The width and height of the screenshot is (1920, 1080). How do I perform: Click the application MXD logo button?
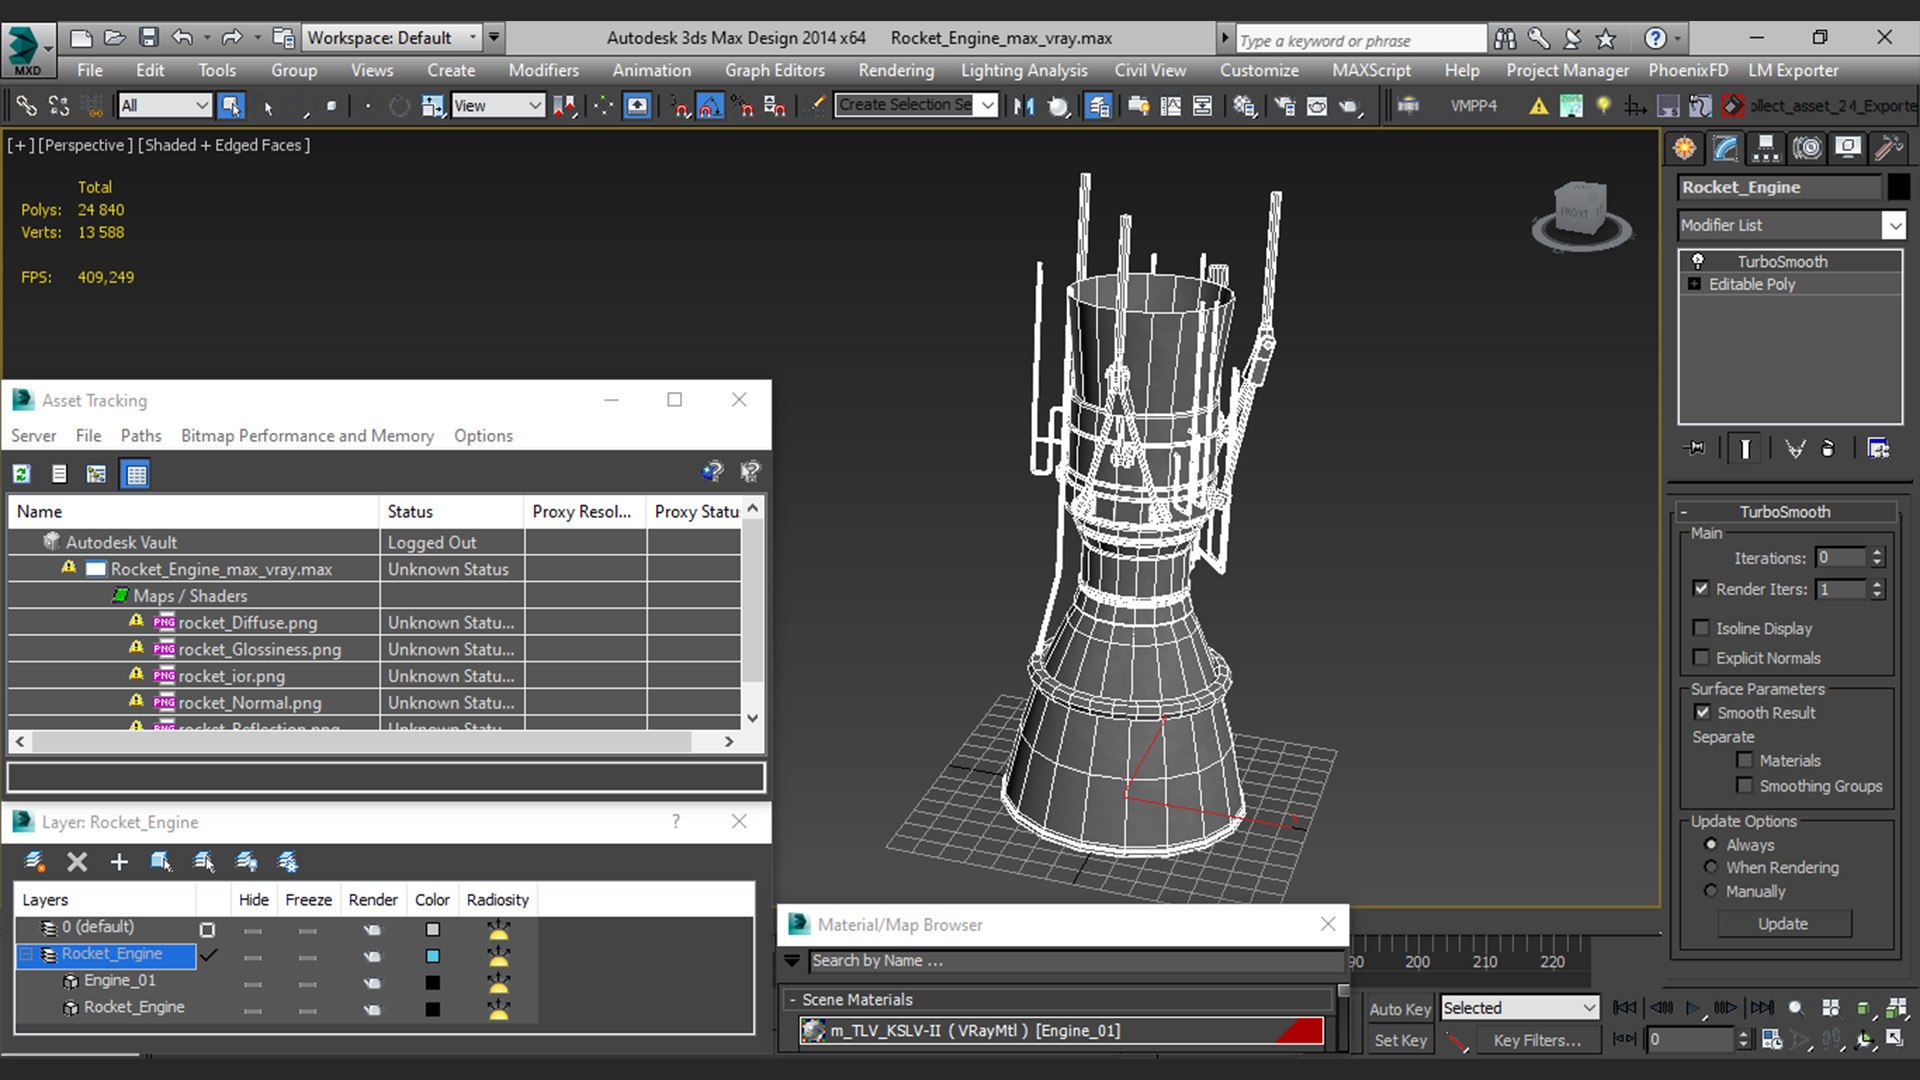[27, 50]
